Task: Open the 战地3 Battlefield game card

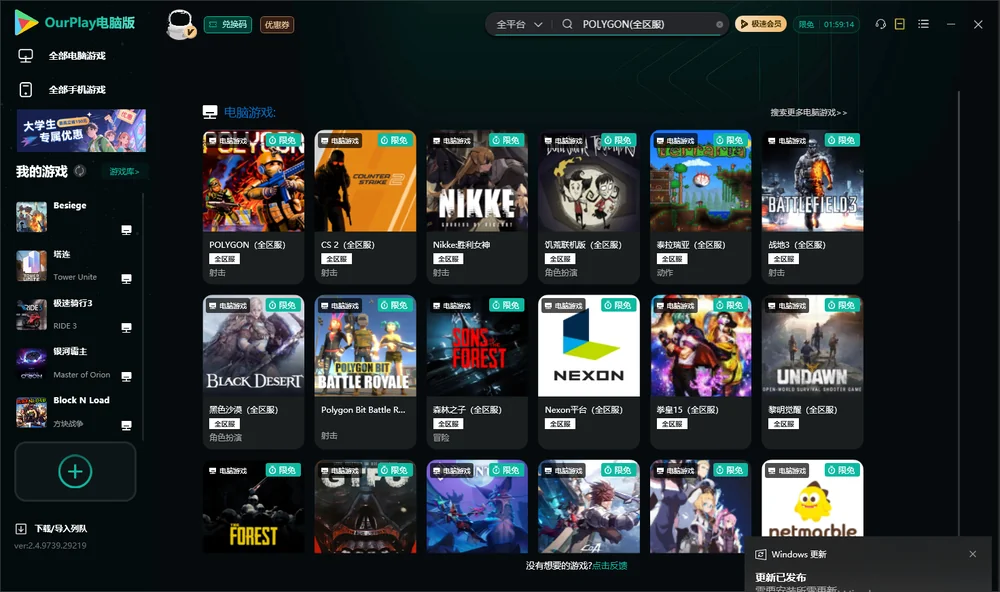Action: point(812,207)
